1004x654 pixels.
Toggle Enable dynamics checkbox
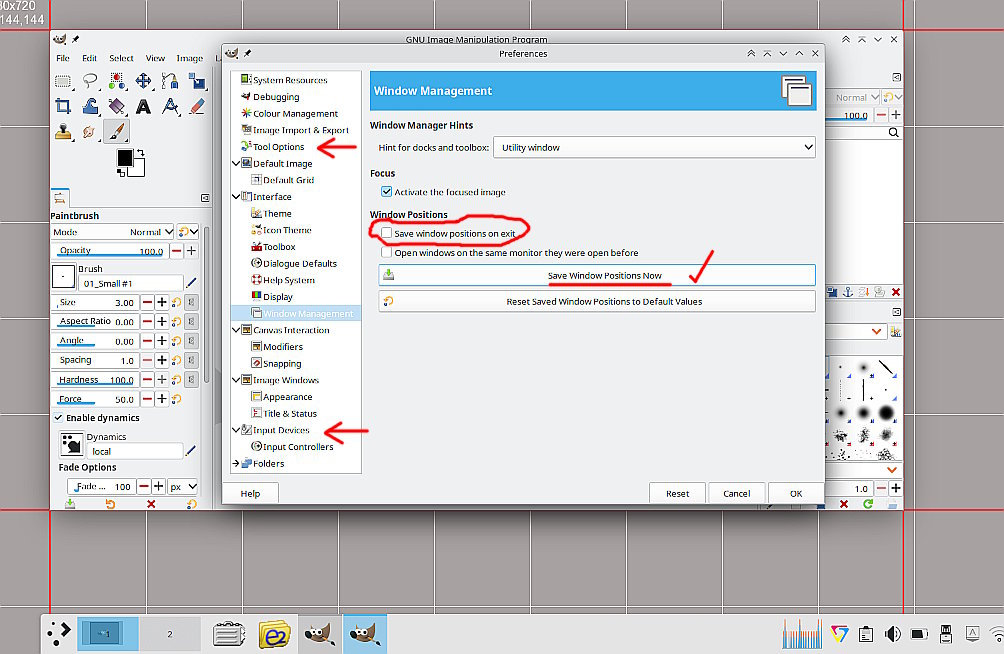(x=58, y=418)
